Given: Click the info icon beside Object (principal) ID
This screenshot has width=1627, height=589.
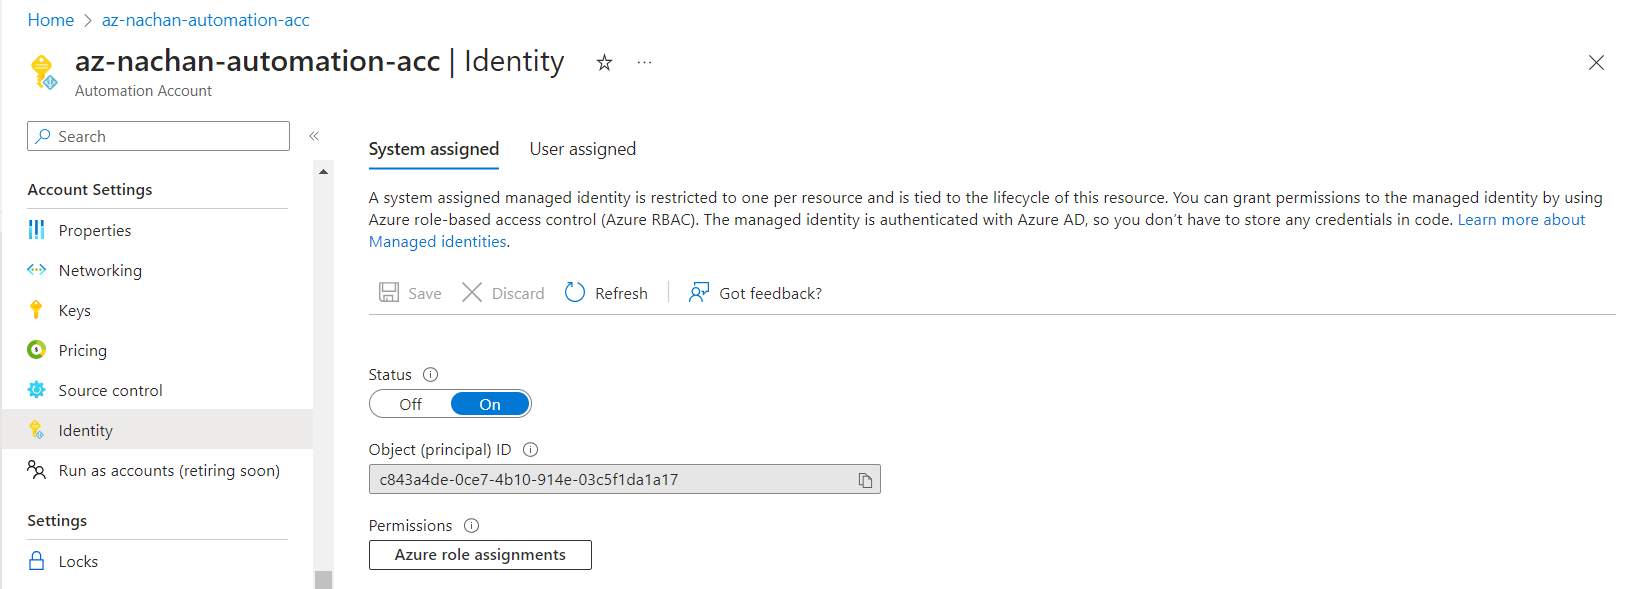Looking at the screenshot, I should 530,450.
